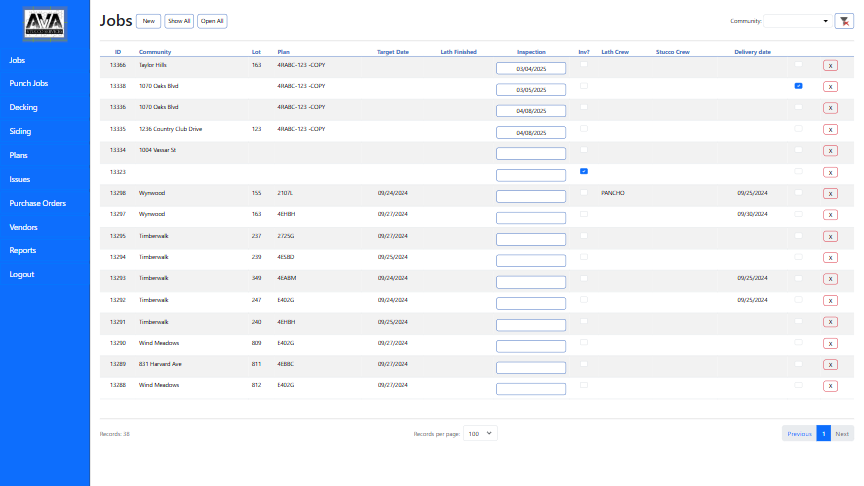Click X button for job 13293
864x486 pixels.
[830, 279]
